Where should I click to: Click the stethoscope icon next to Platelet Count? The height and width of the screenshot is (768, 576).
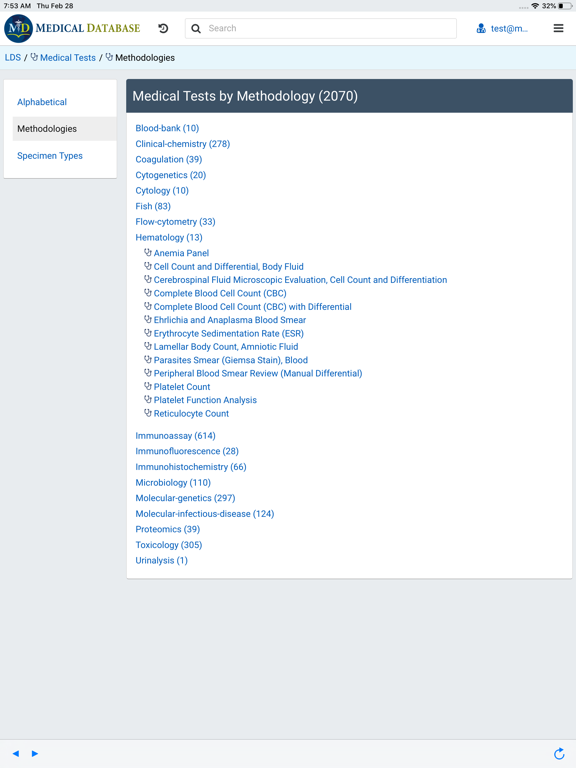[x=147, y=386]
